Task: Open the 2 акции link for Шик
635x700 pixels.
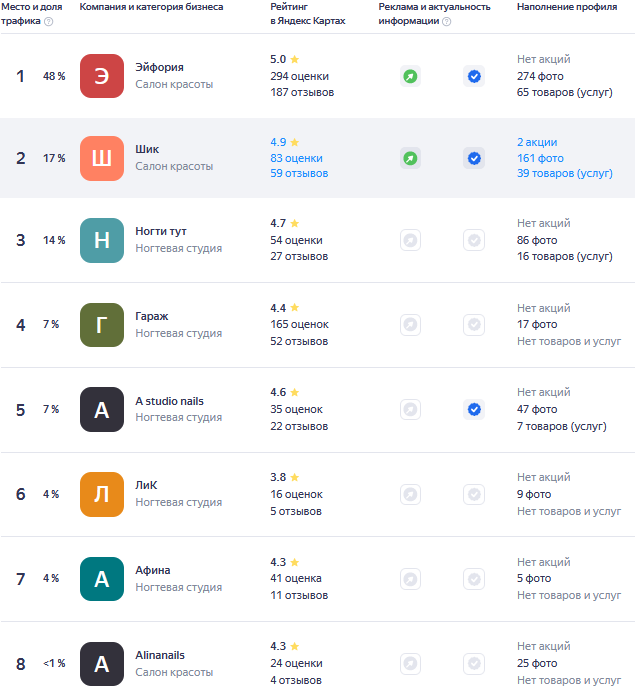Action: [x=537, y=142]
